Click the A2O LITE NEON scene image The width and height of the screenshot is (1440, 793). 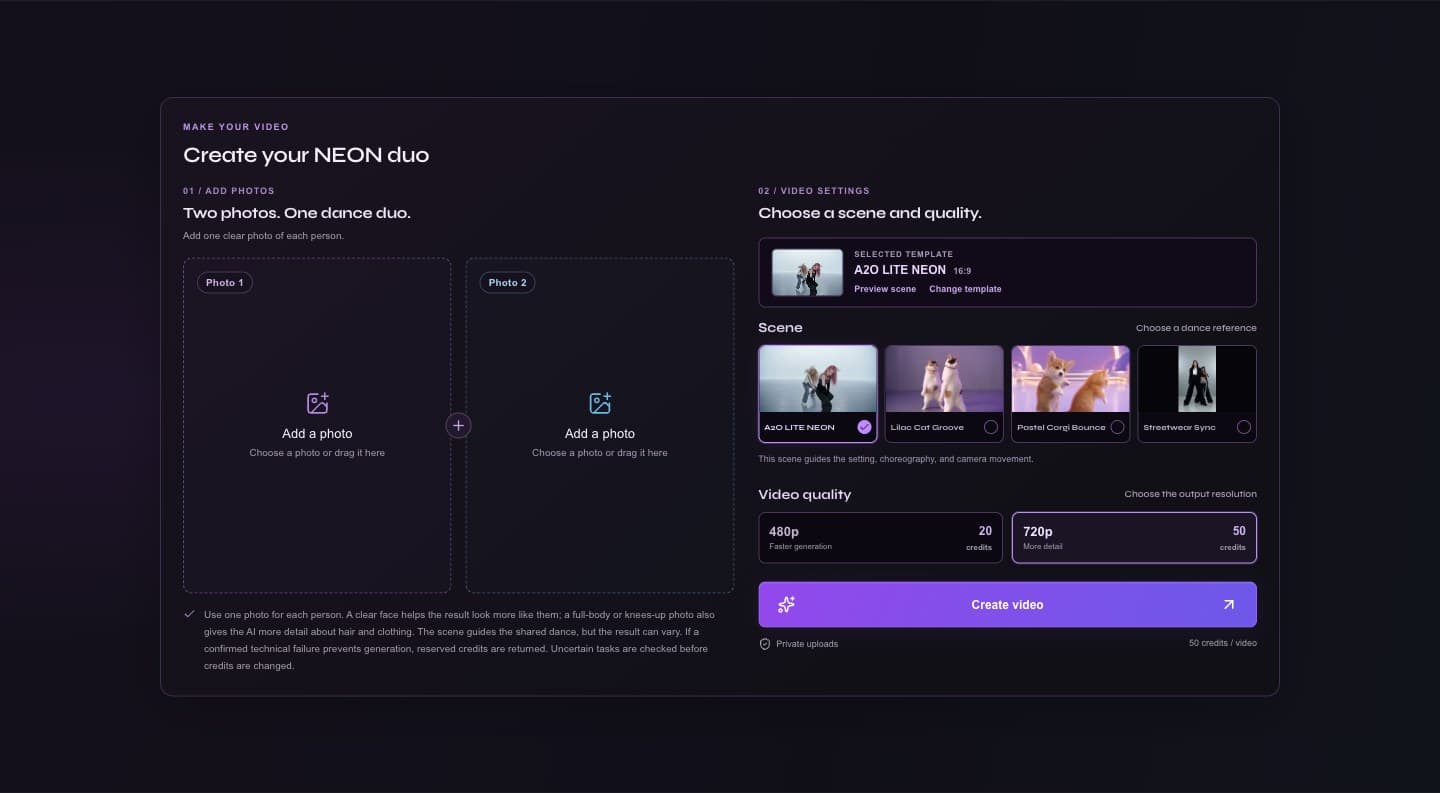coord(818,379)
